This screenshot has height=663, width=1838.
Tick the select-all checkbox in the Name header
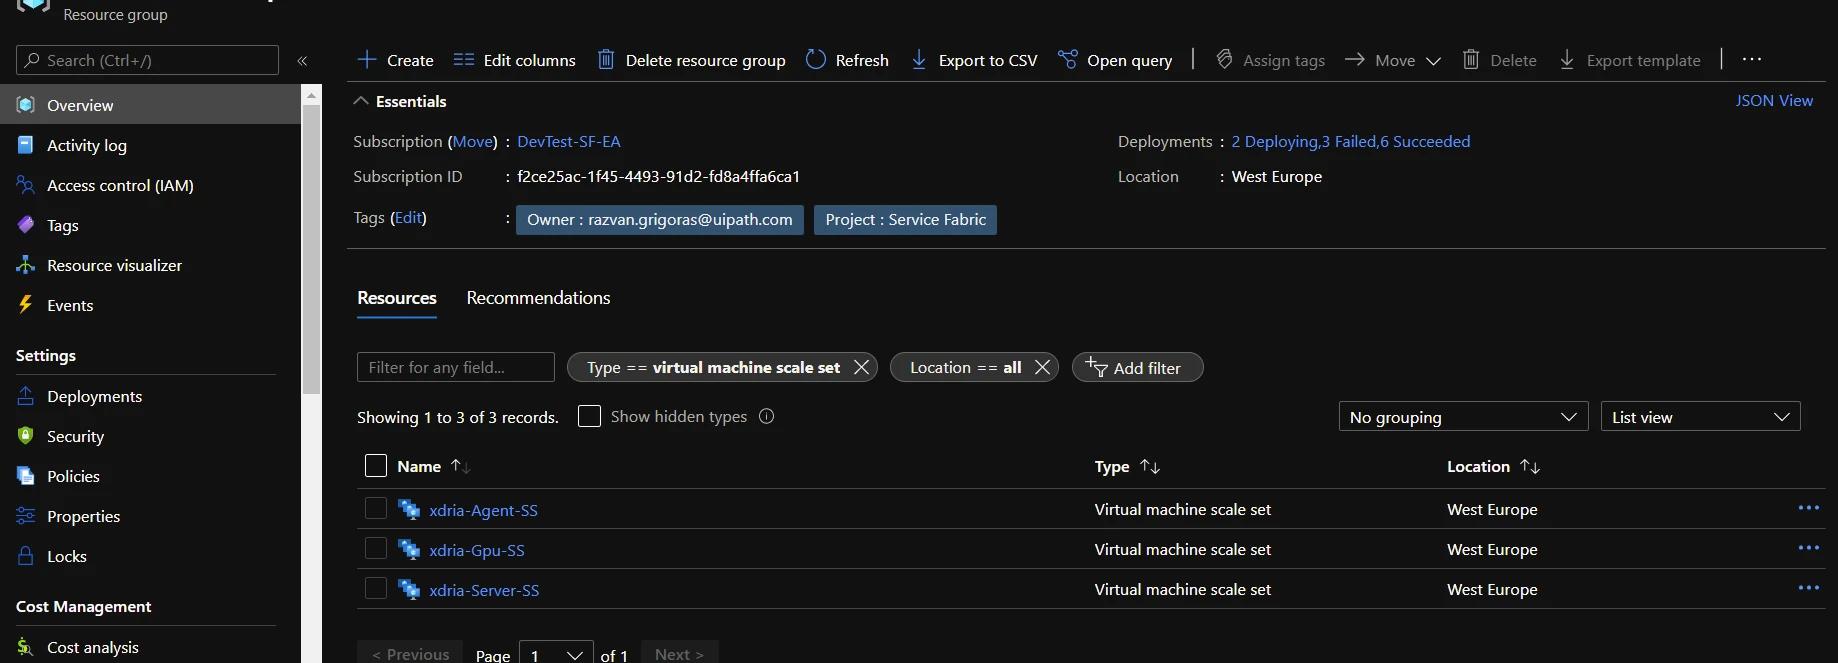click(376, 466)
